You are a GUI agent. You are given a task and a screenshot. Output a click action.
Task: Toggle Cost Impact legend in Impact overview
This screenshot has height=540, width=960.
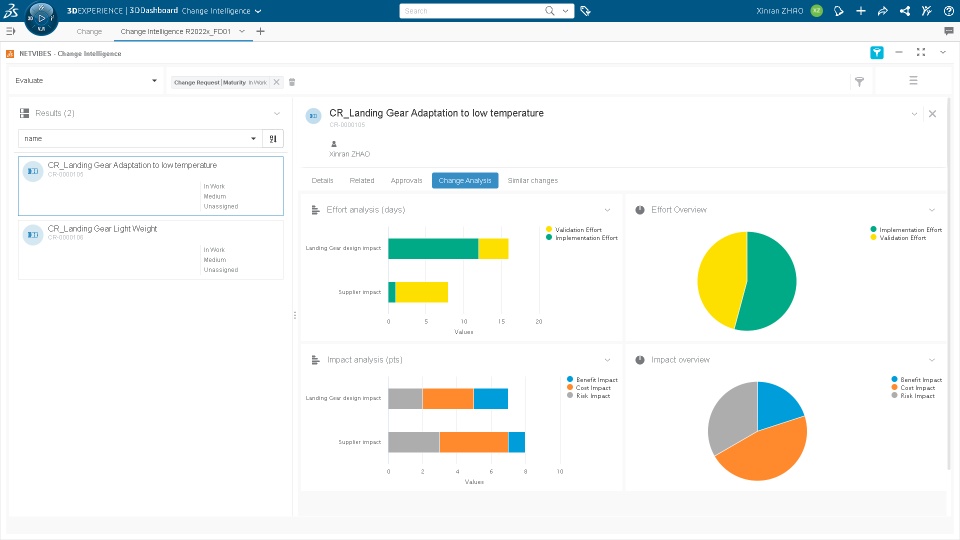(x=913, y=388)
